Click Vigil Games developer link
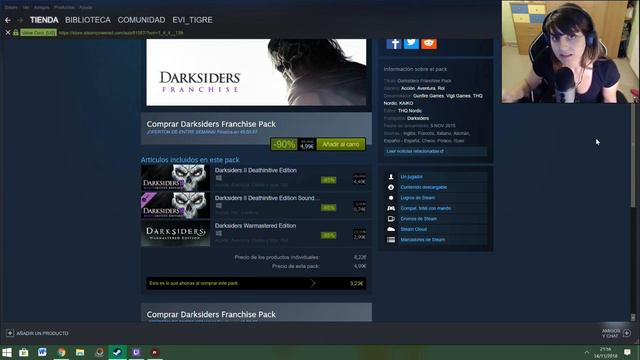 click(x=458, y=96)
